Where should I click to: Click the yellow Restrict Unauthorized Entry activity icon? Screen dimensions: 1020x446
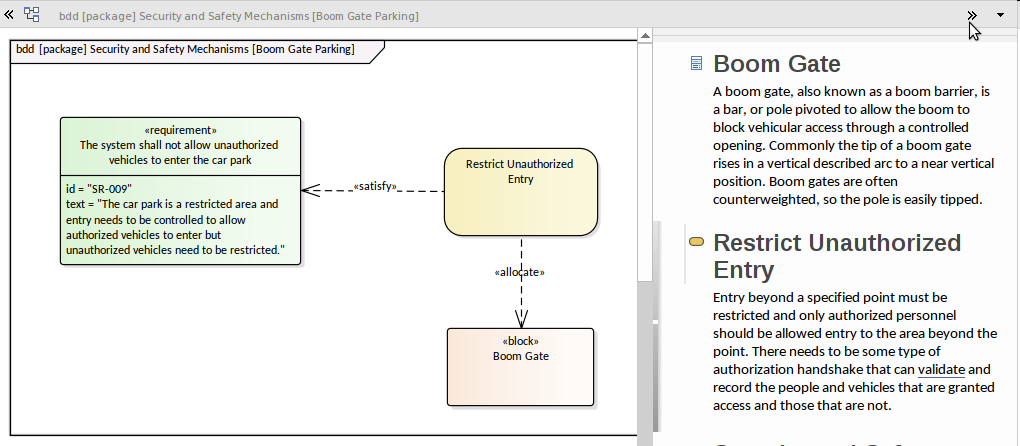click(x=696, y=242)
